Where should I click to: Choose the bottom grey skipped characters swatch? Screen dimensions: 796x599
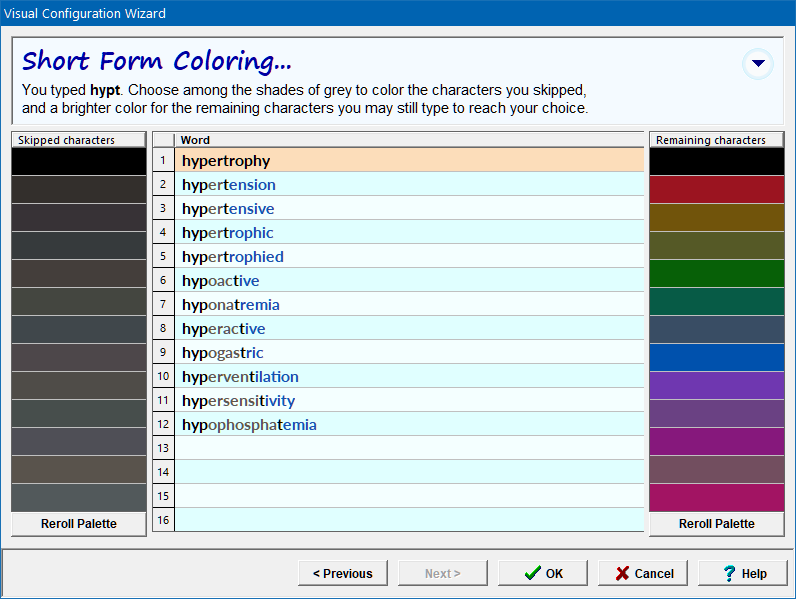point(79,497)
